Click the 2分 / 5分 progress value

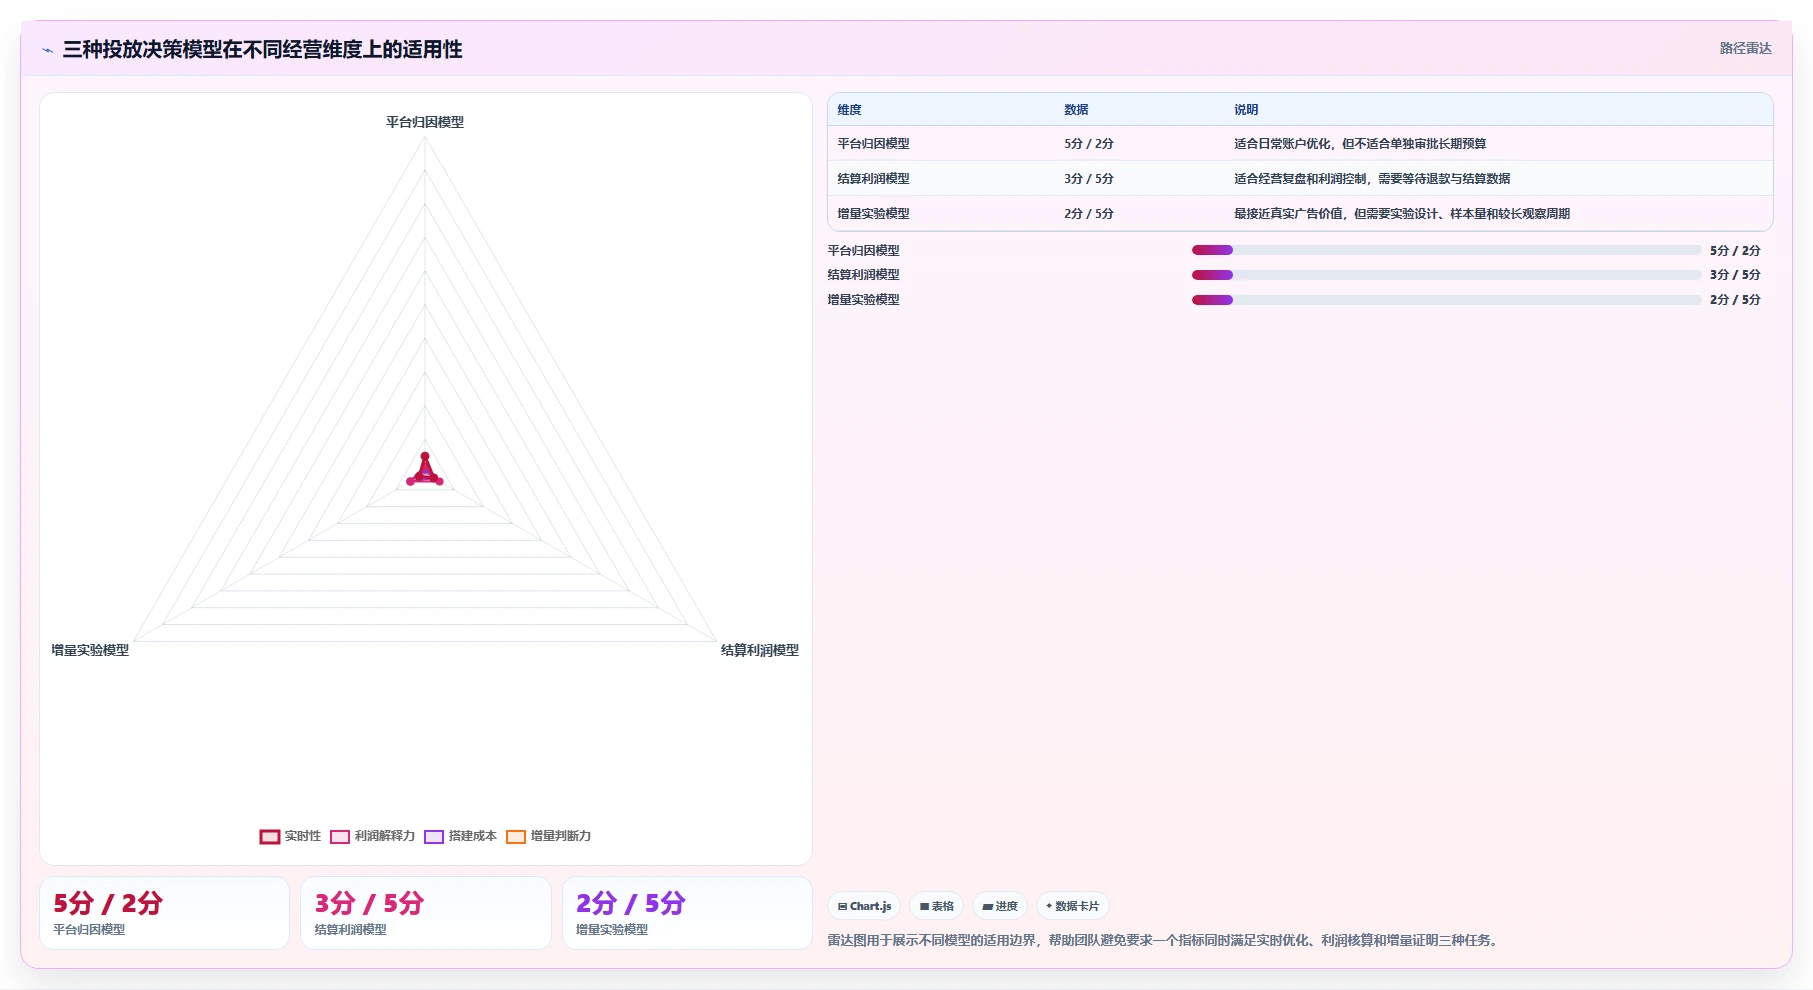click(x=1735, y=300)
